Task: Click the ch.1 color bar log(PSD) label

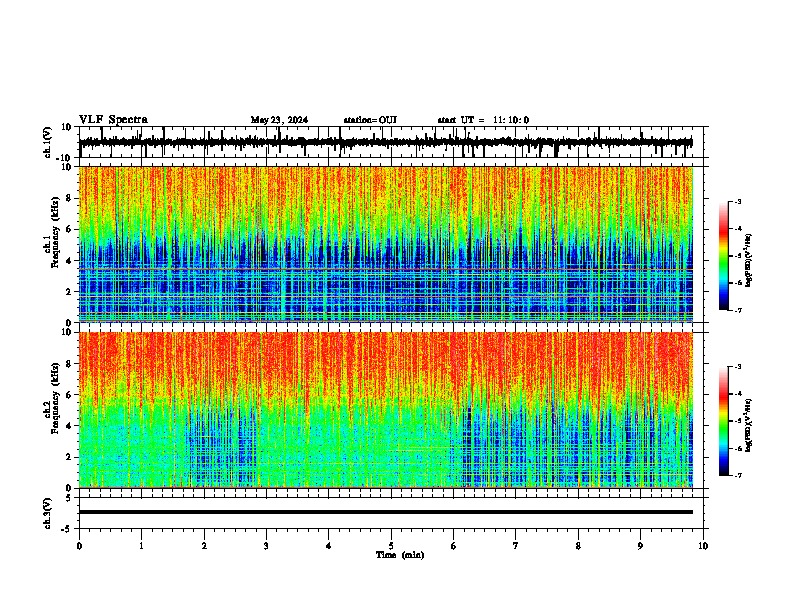Action: coord(749,261)
